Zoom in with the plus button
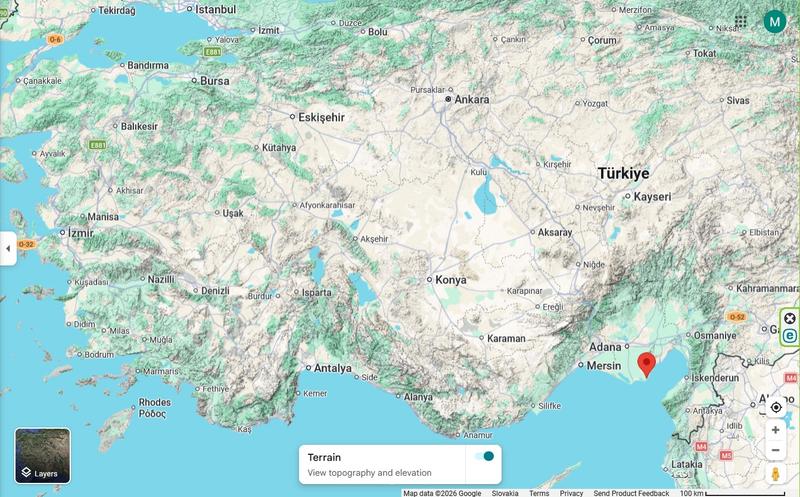The width and height of the screenshot is (800, 497). click(776, 430)
